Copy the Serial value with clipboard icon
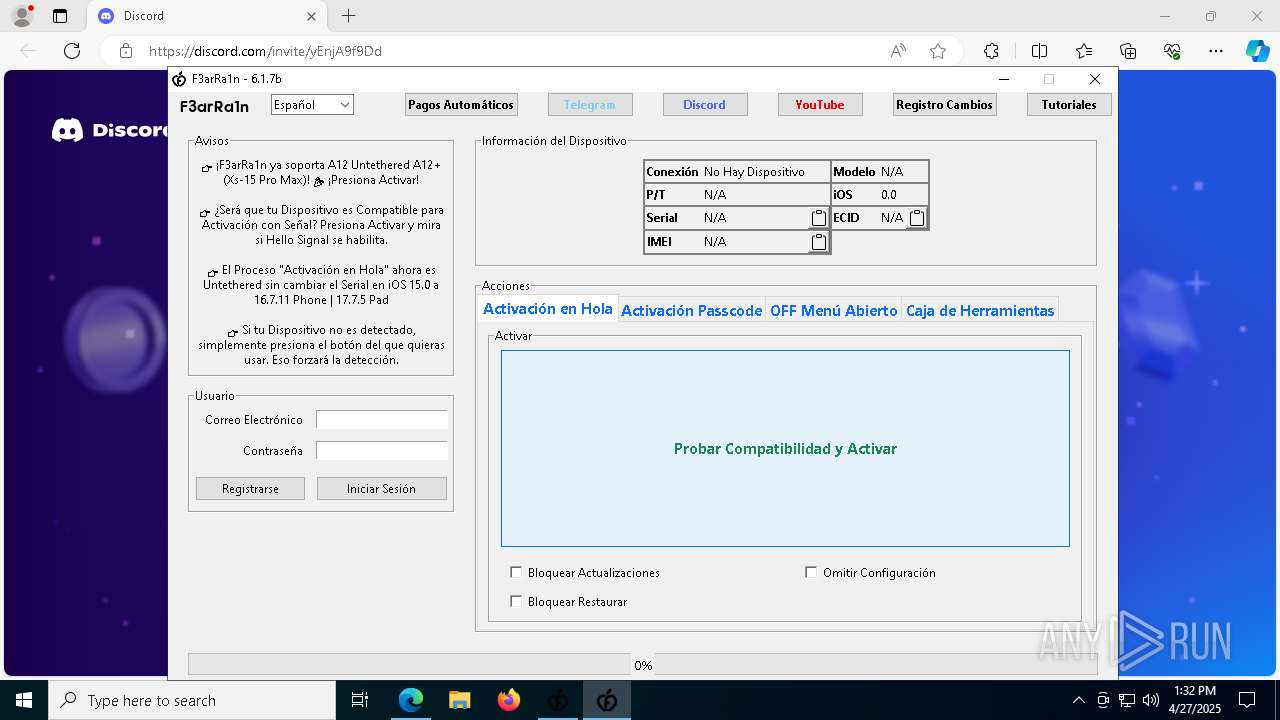The width and height of the screenshot is (1280, 720). click(818, 218)
